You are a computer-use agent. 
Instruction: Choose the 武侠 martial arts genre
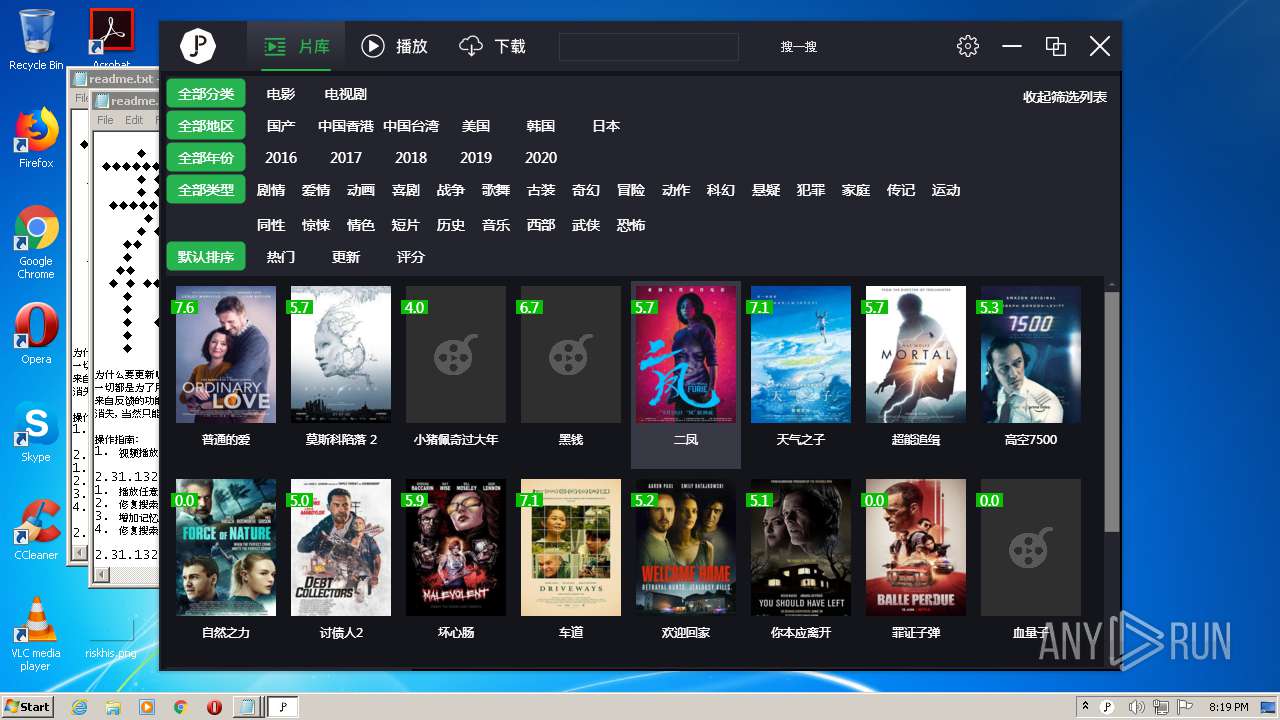coord(586,225)
